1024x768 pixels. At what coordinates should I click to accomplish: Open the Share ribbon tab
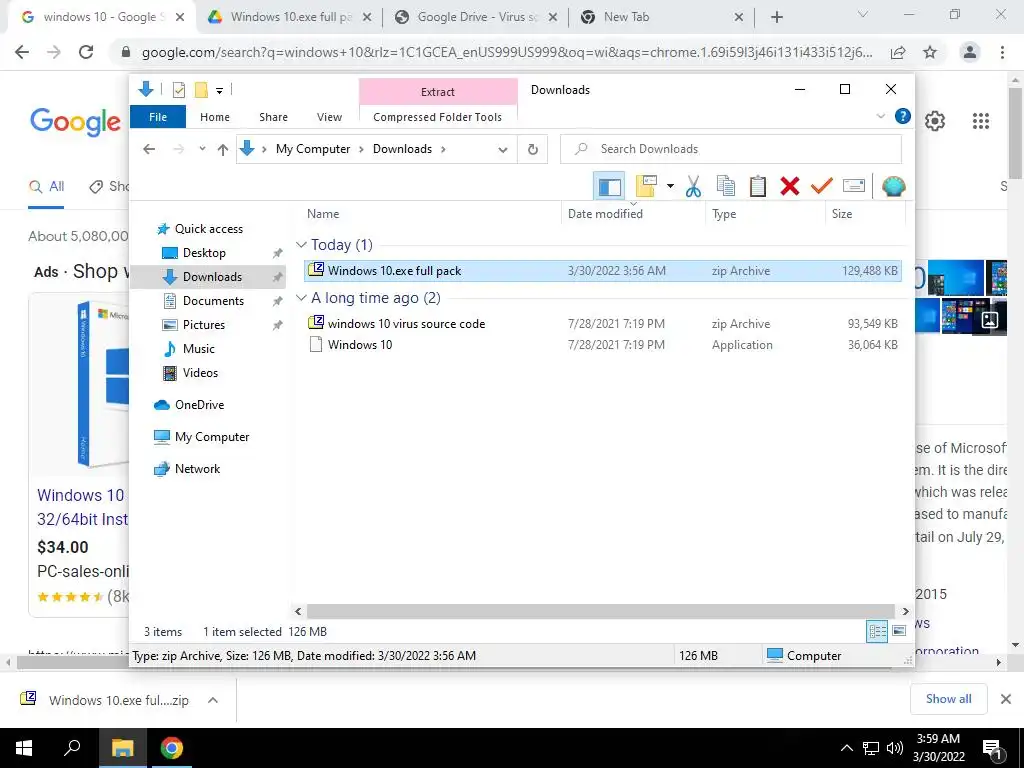coord(273,117)
